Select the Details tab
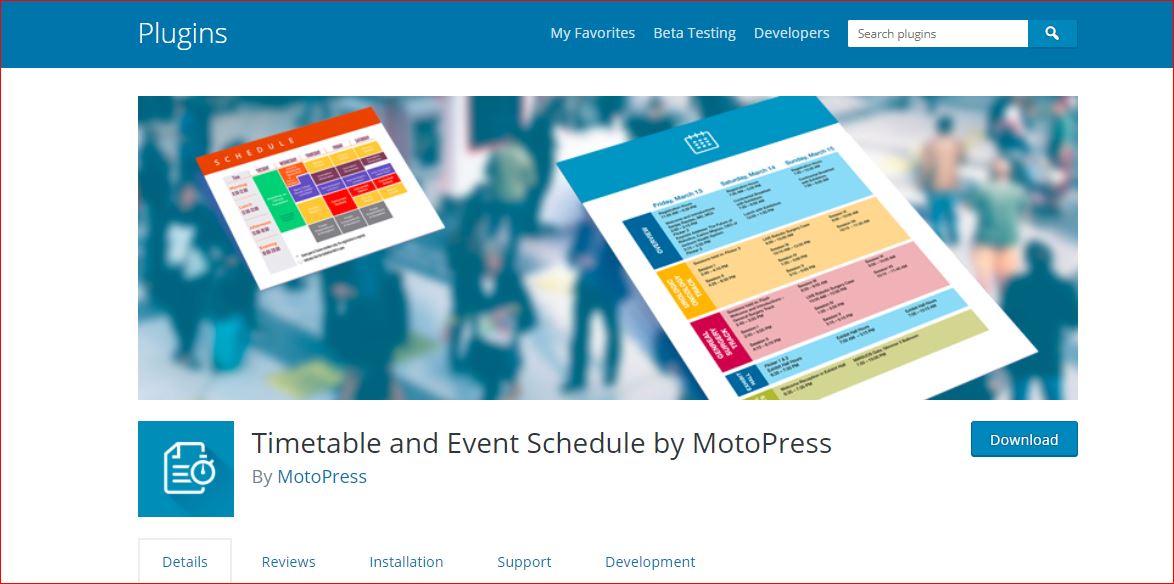Viewport: 1174px width, 584px height. 185,562
